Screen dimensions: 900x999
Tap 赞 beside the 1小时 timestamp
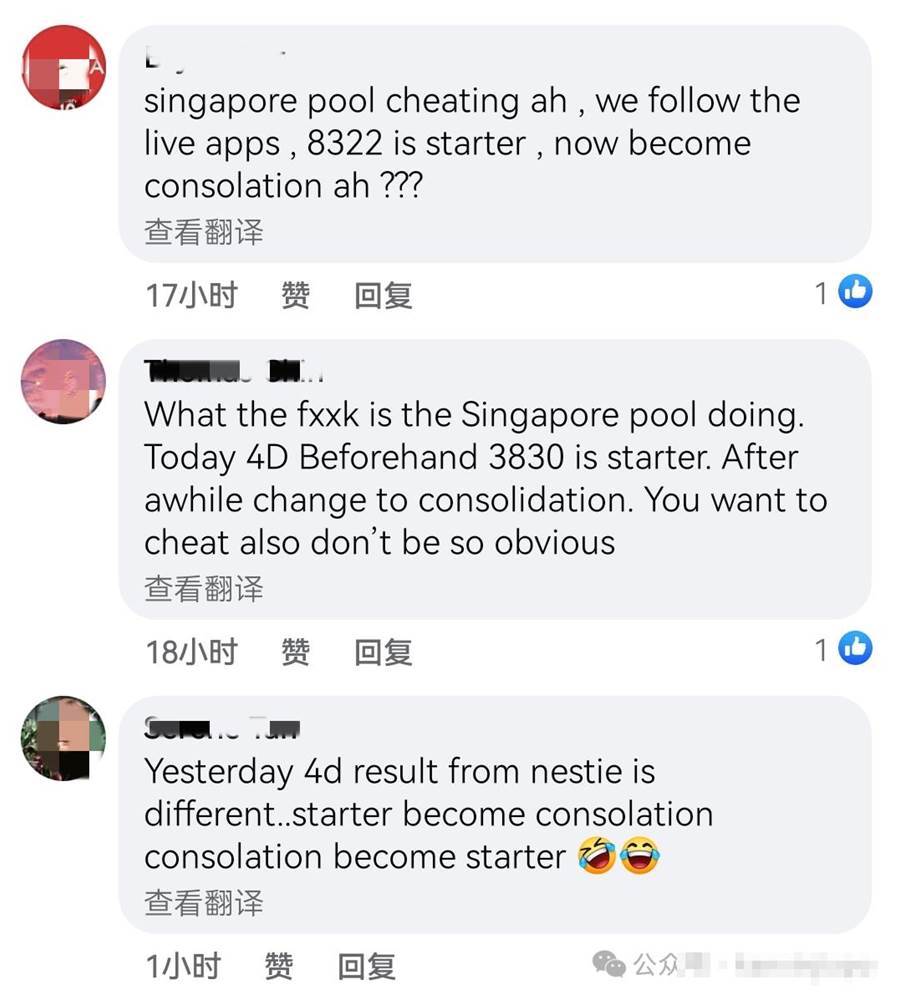(x=279, y=966)
